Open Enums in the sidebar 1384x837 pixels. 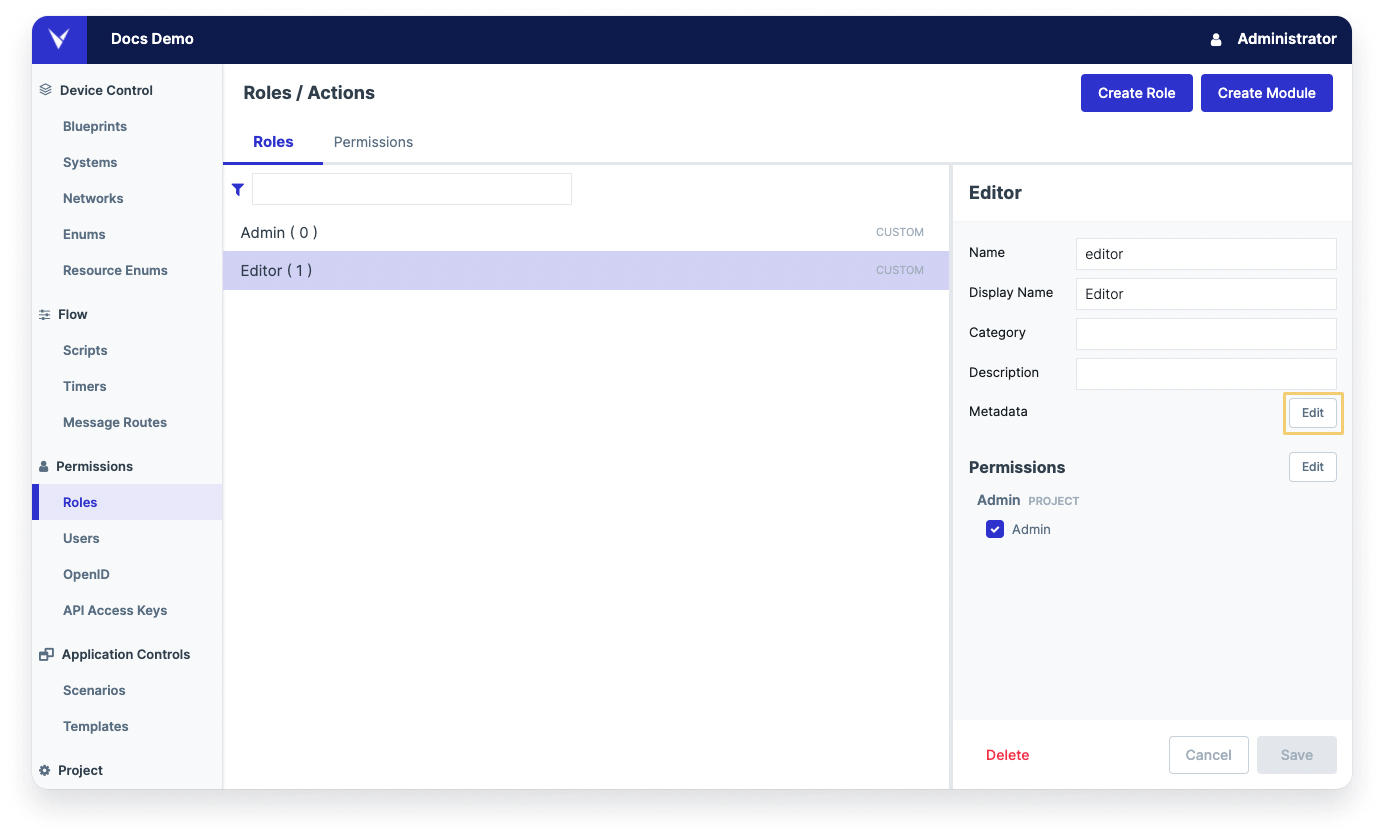click(84, 234)
